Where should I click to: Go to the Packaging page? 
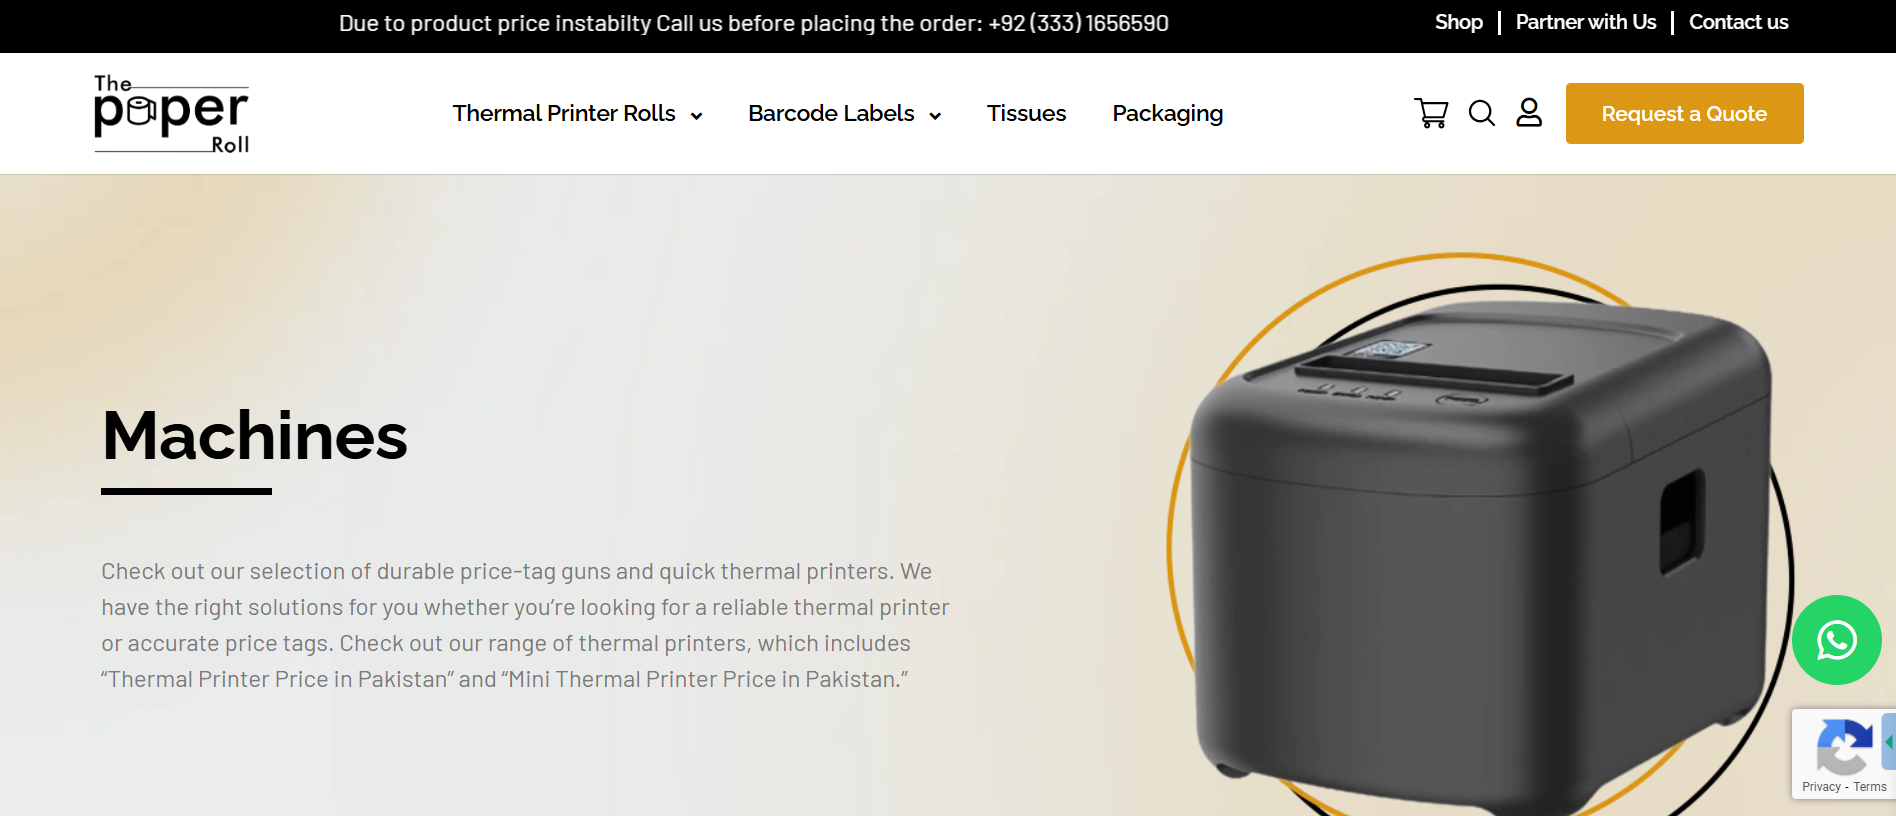coord(1168,114)
